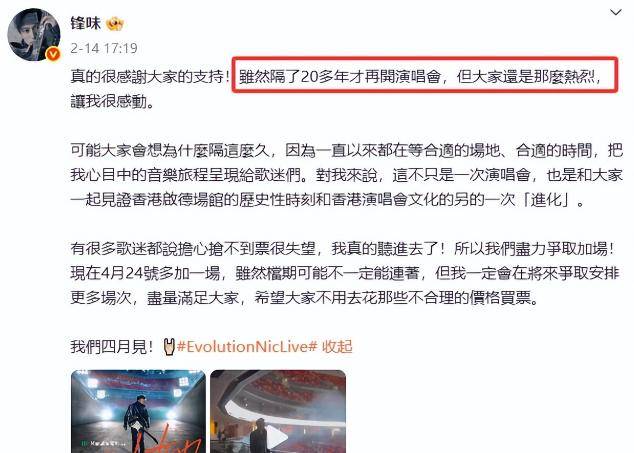Collapse the post with 收起

pos(337,347)
